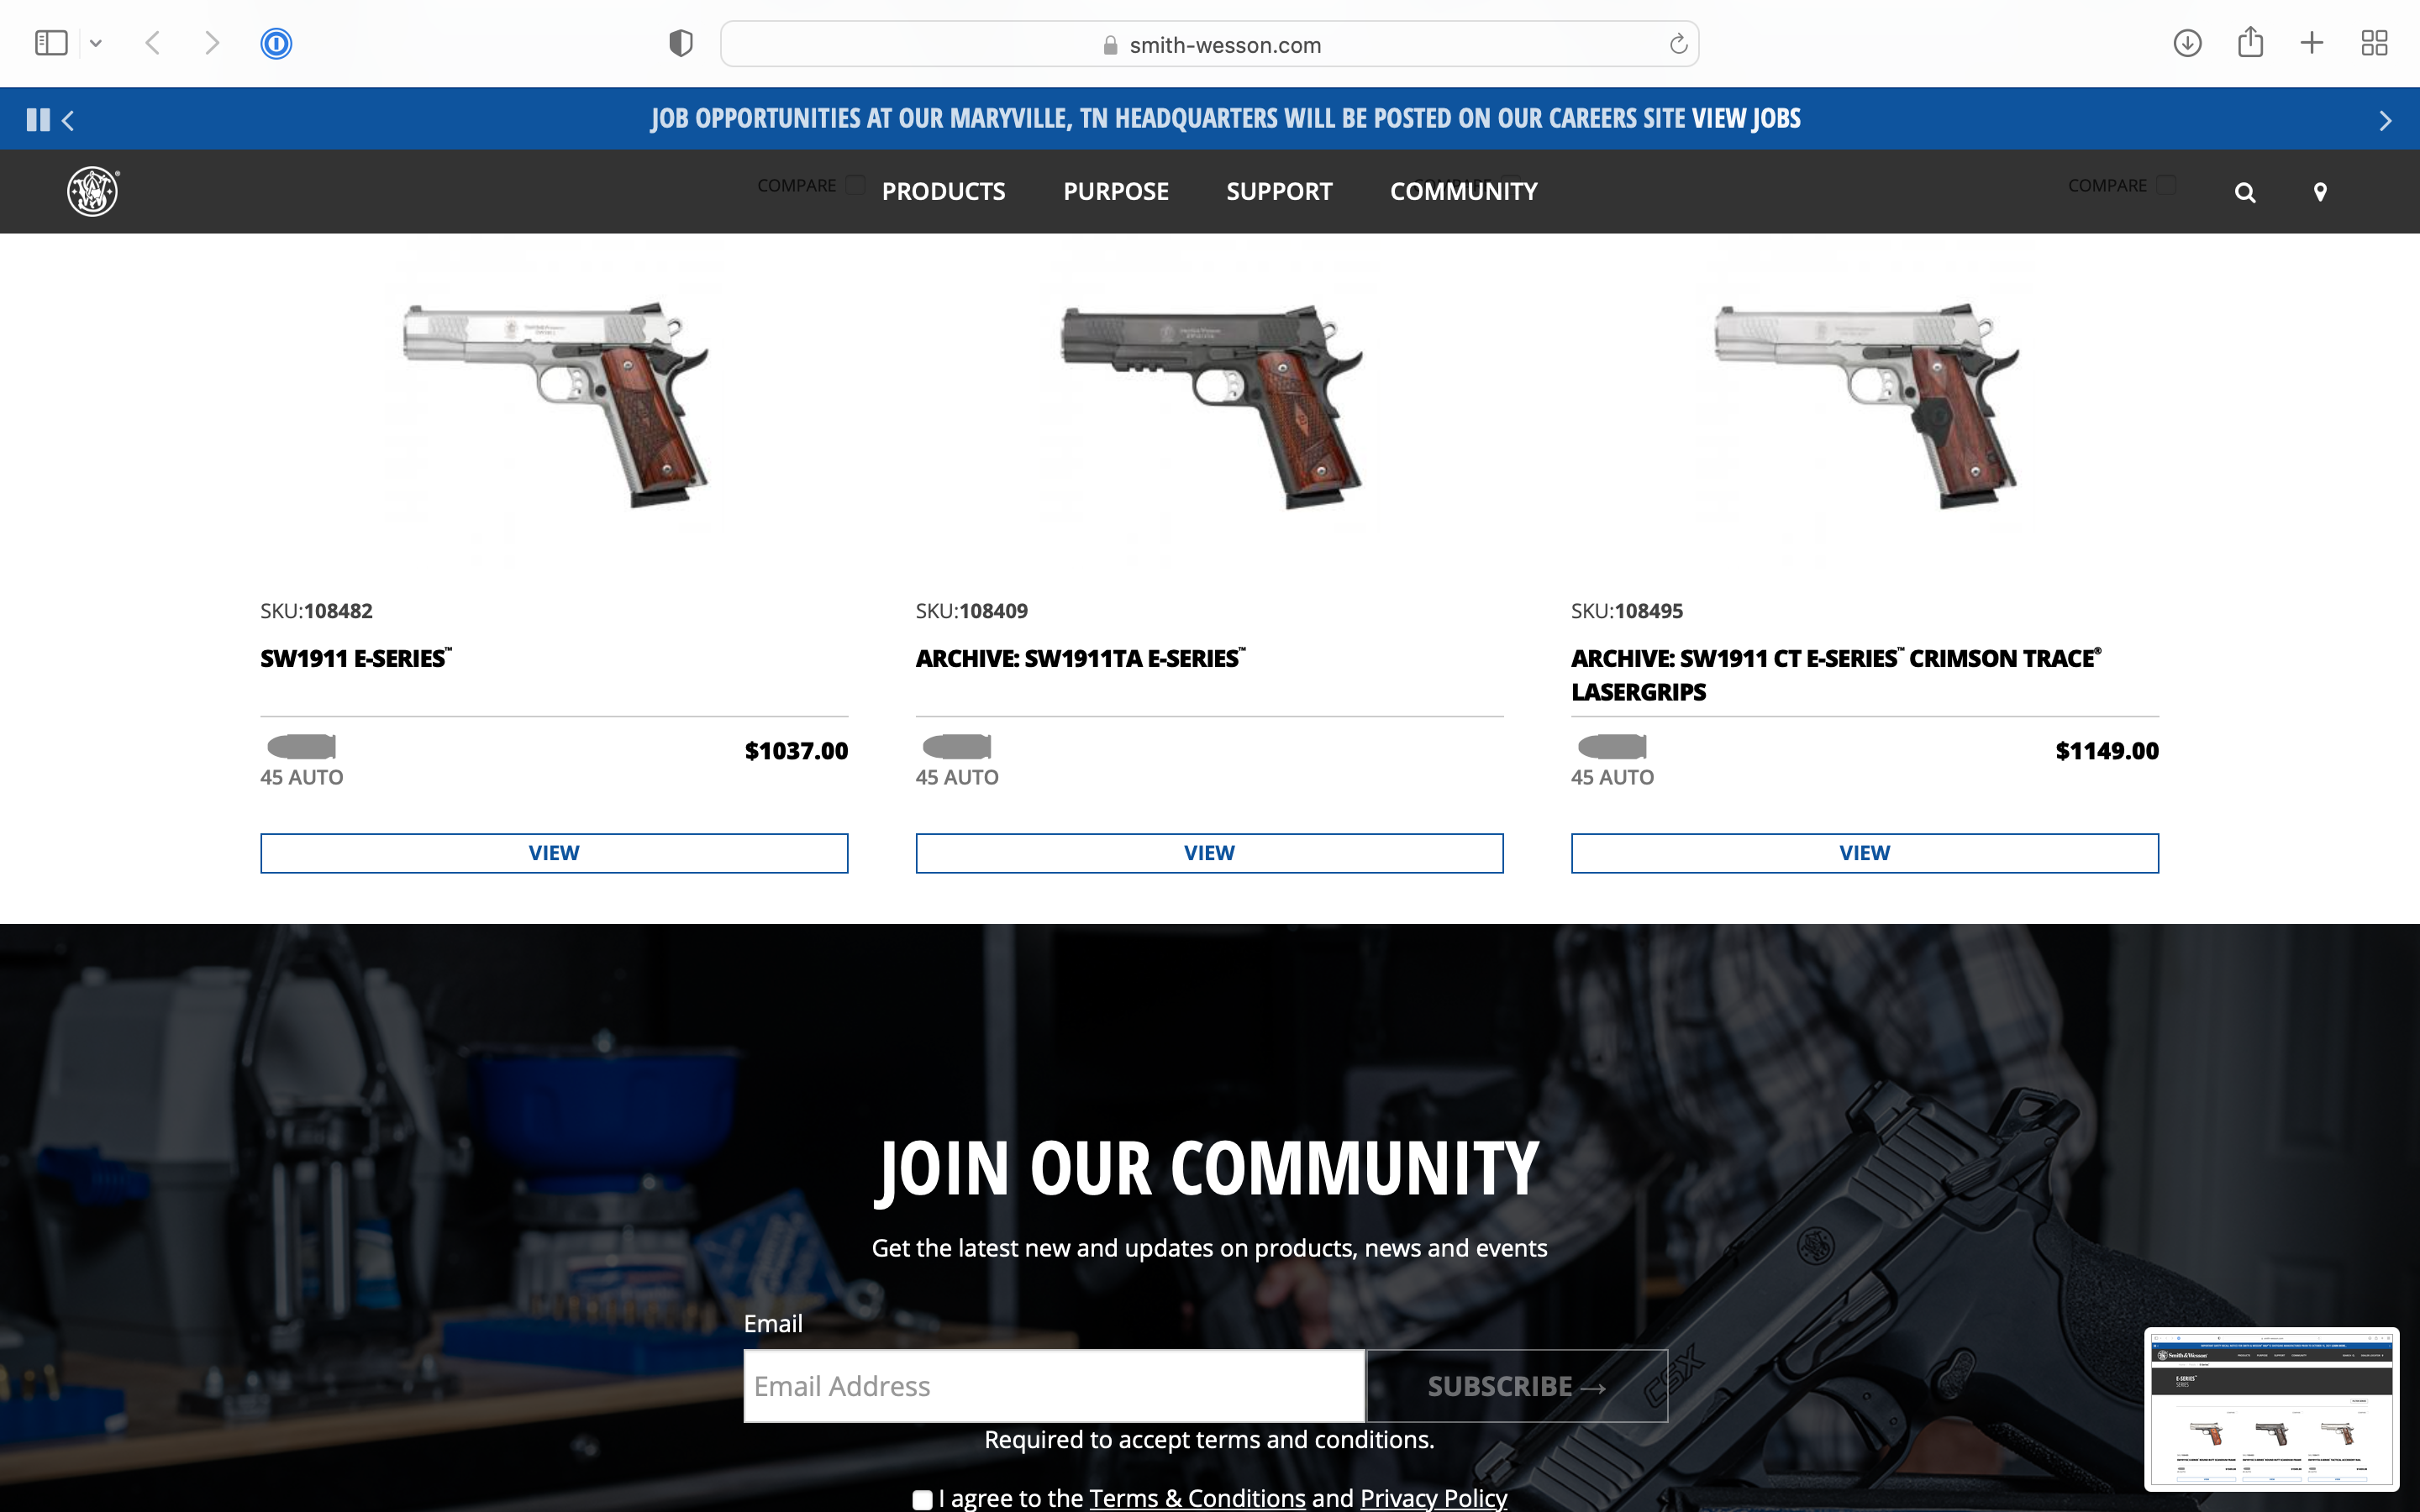Click the SW1911 CT Crimson Trace pistol image

pyautogui.click(x=1866, y=405)
